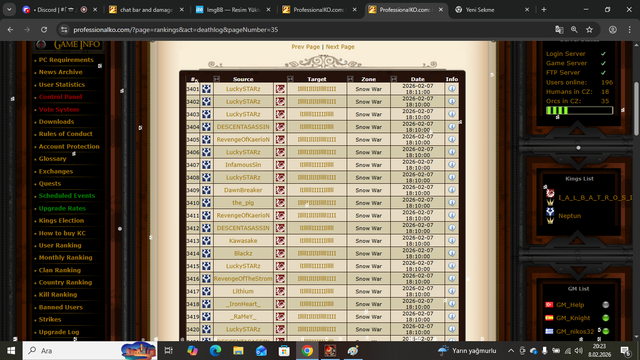Open Chrome three-dot menu
640x360 pixels.
630,29
